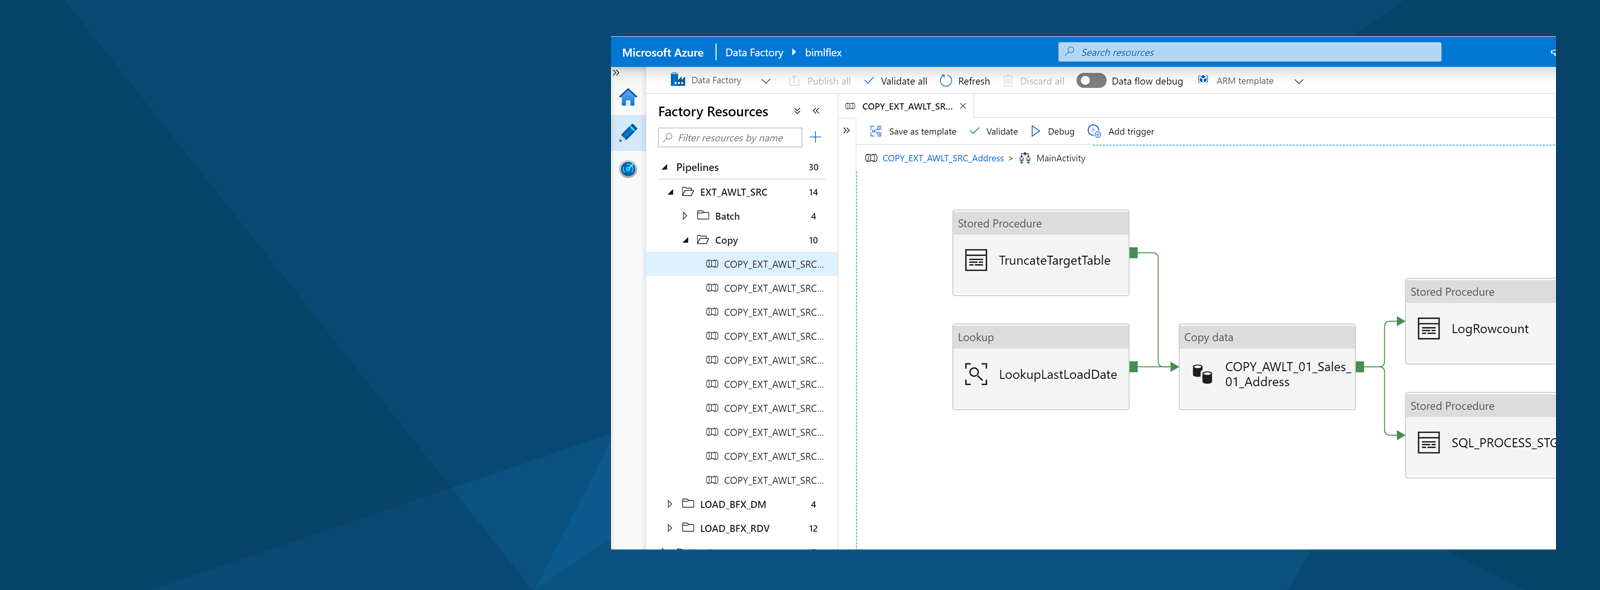The height and width of the screenshot is (590, 1600).
Task: Validate the pipeline from canvas toolbar
Action: (993, 131)
